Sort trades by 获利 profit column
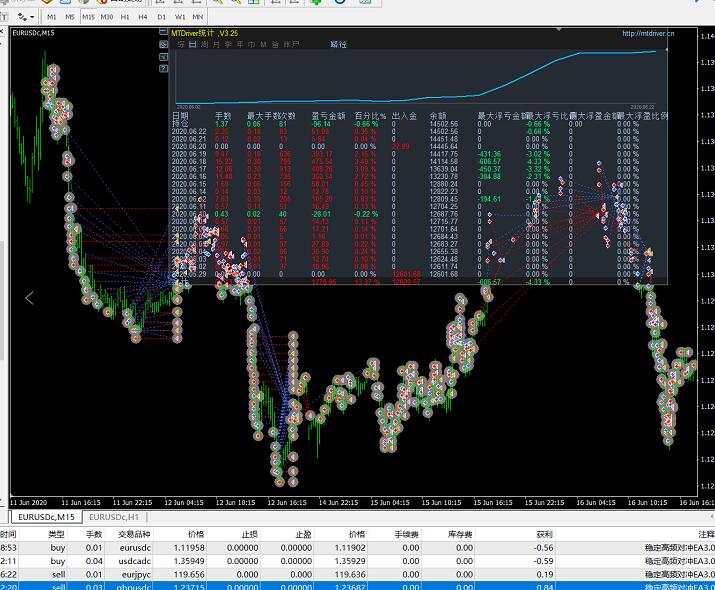This screenshot has width=715, height=590. tap(544, 534)
